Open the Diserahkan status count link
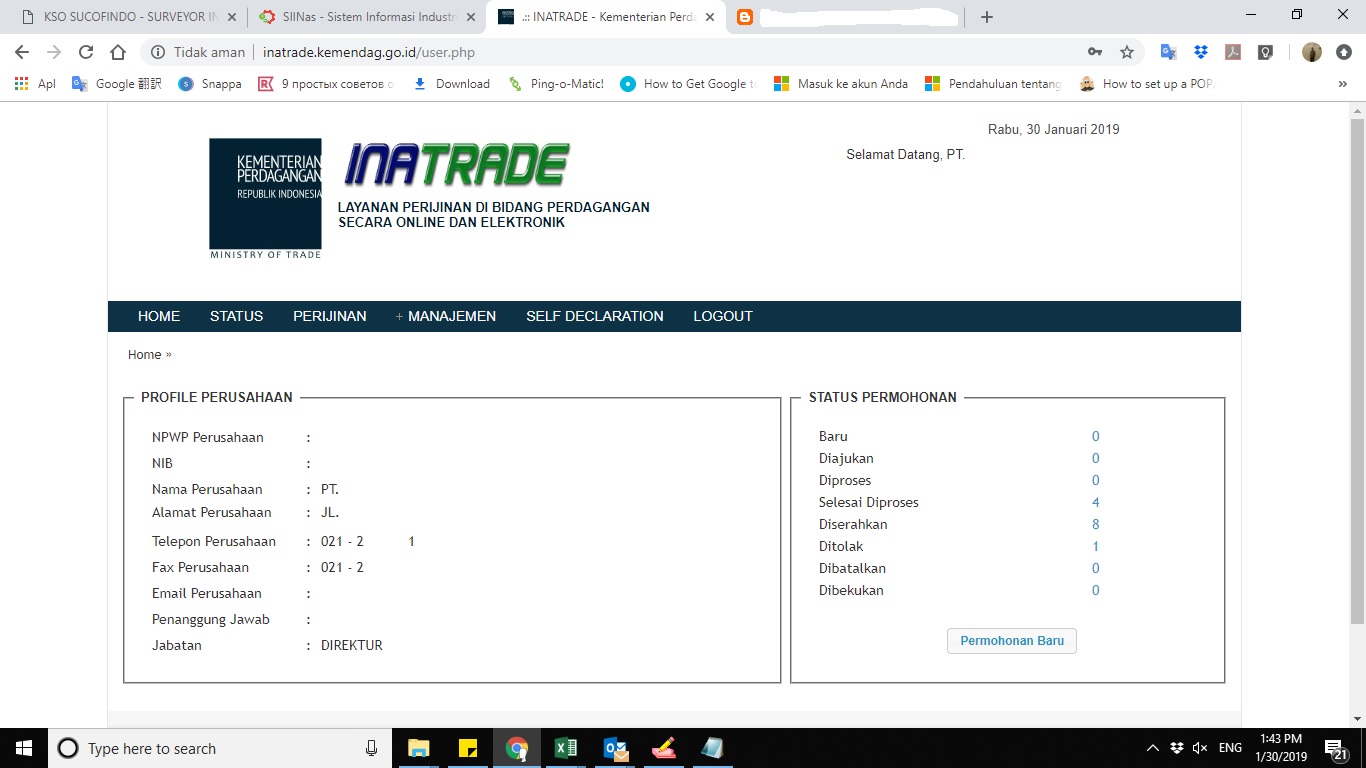This screenshot has height=768, width=1366. [x=1095, y=524]
